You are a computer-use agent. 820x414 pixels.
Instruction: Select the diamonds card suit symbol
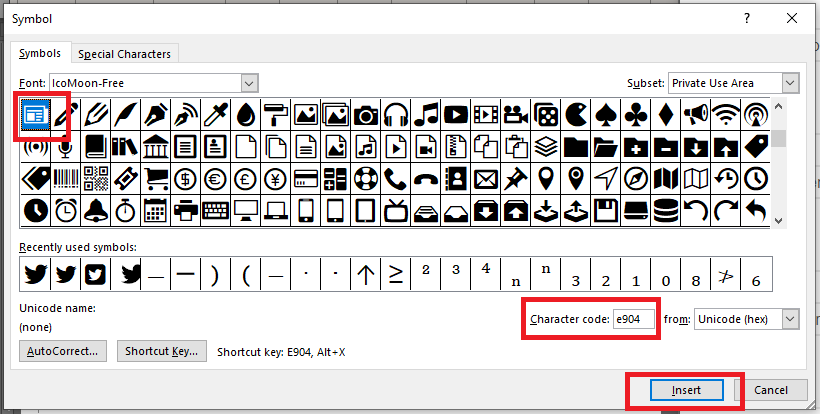666,114
